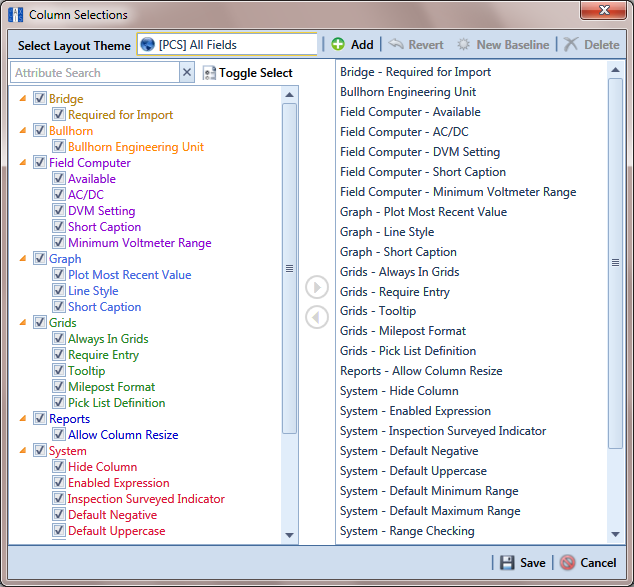Click the move-right arrow circle button

[317, 287]
